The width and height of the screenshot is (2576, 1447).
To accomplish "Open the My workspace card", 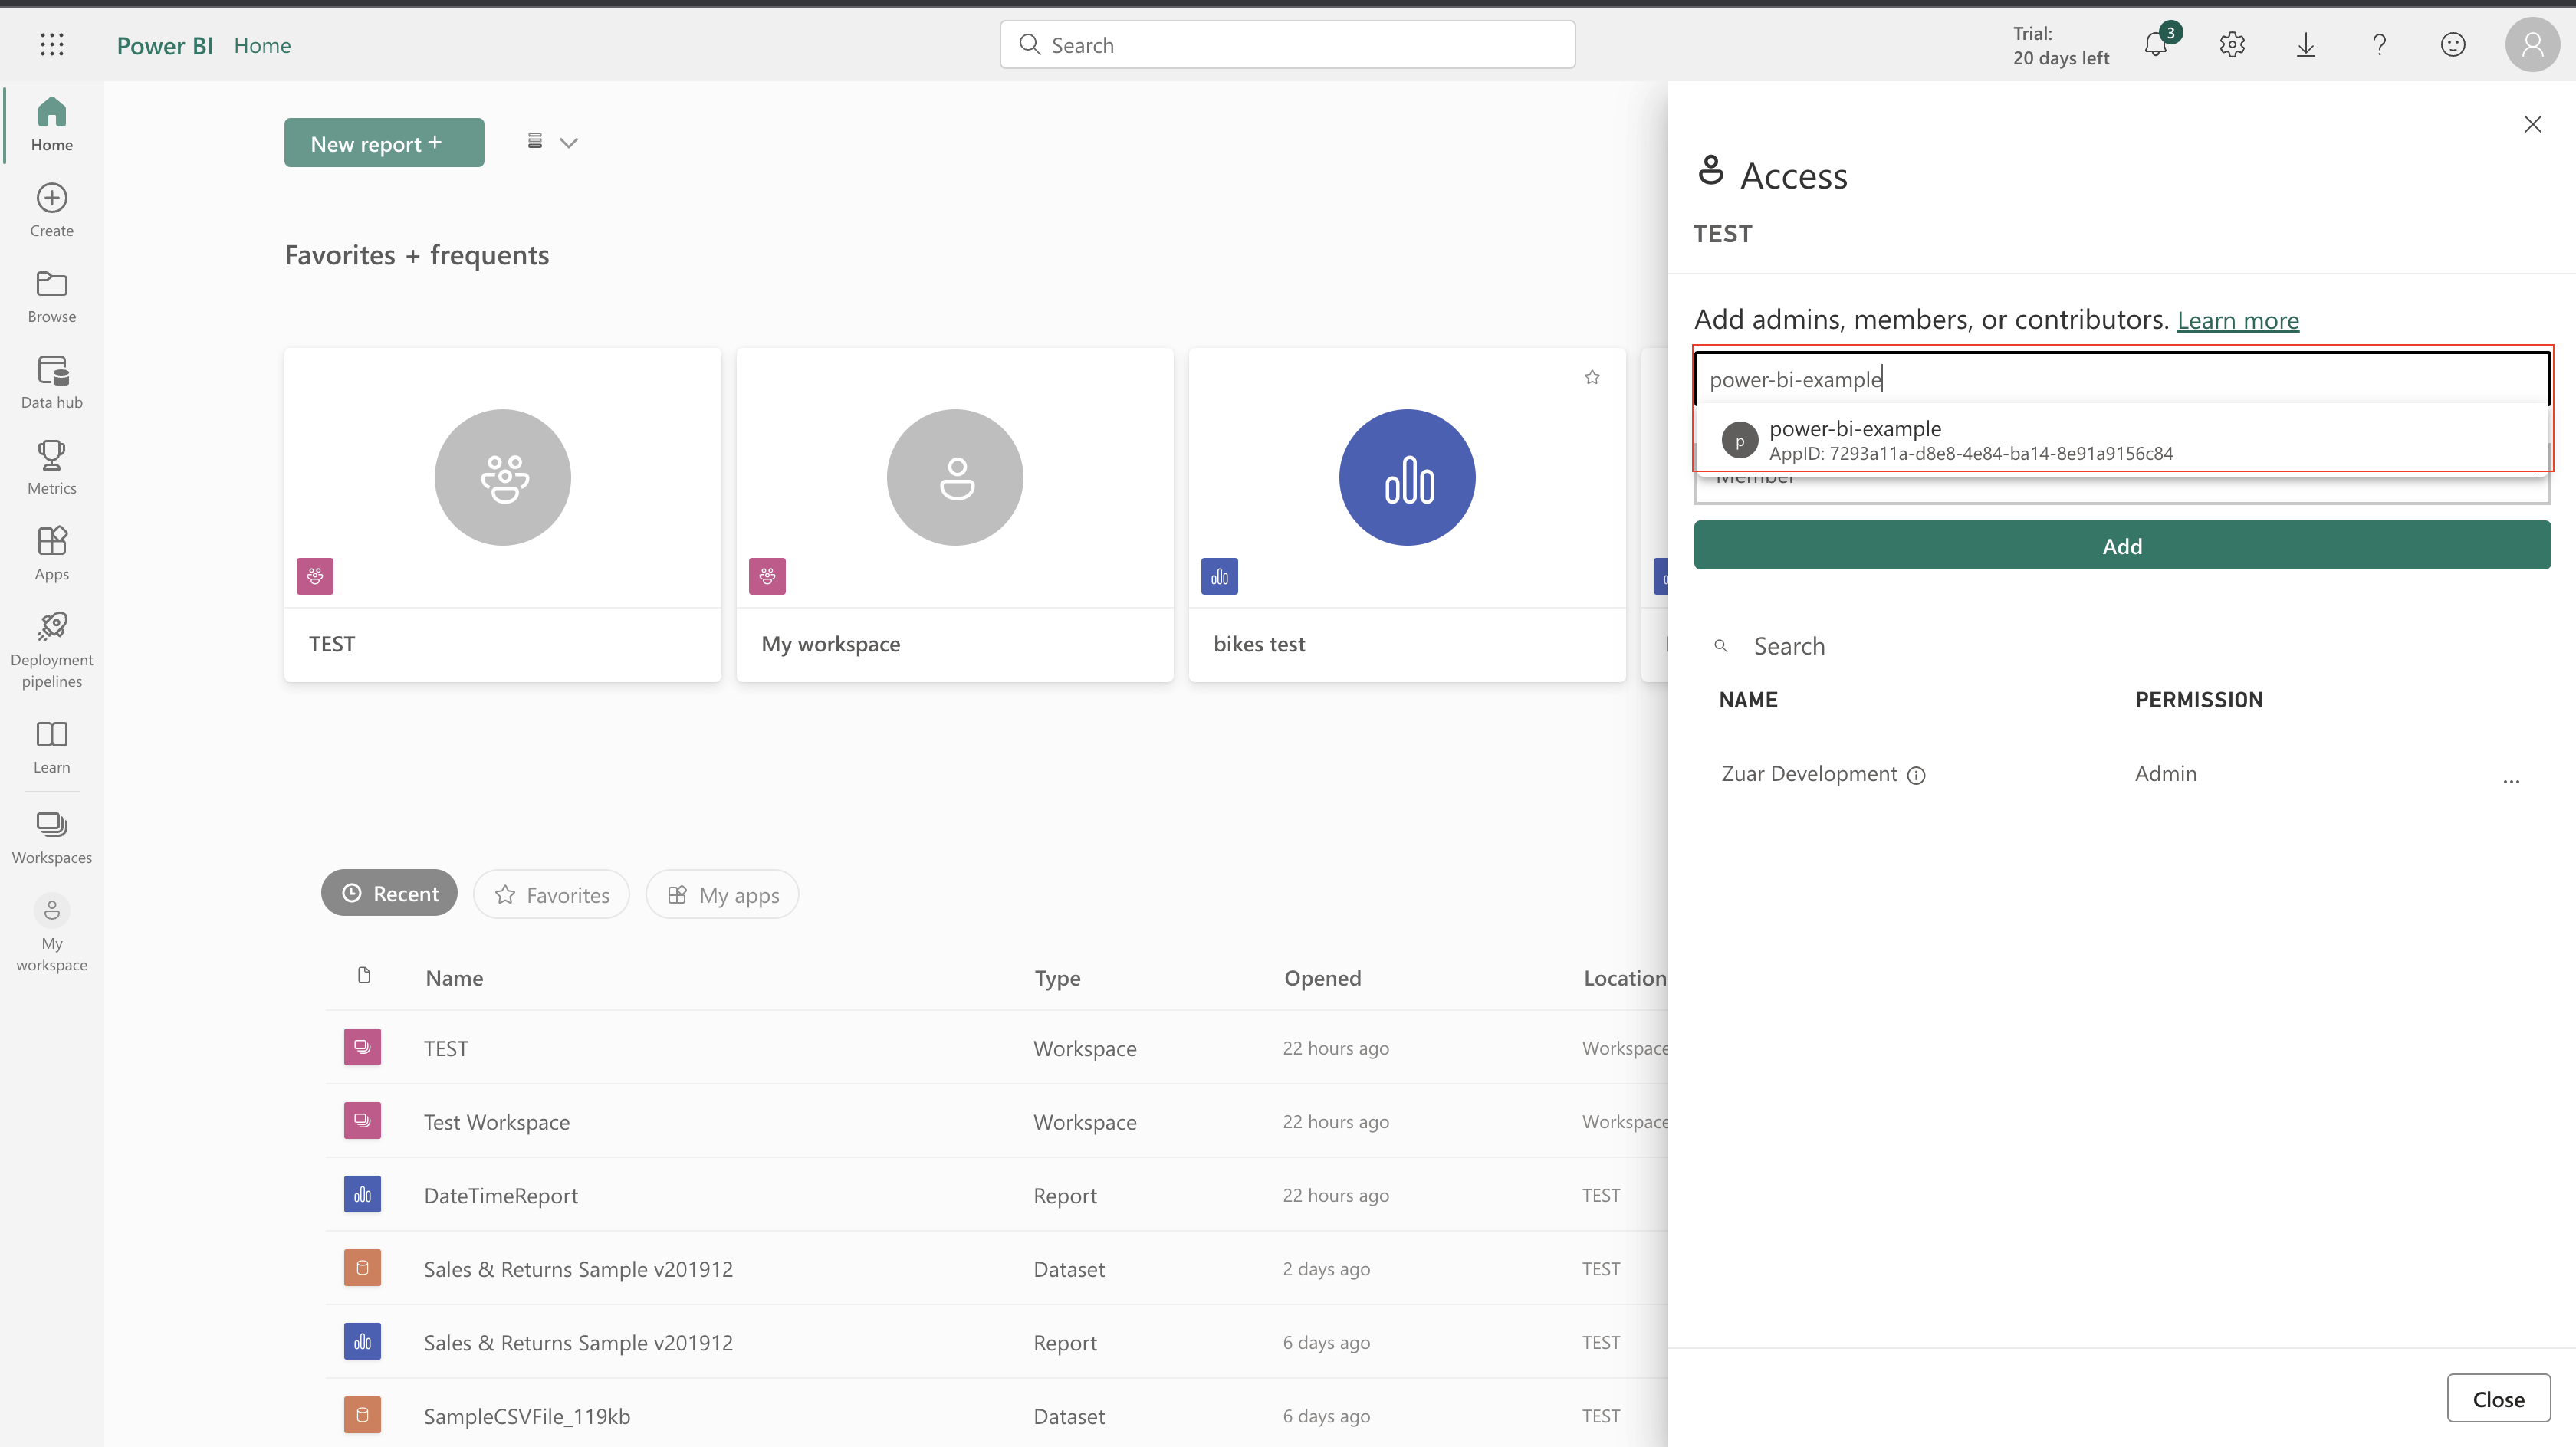I will click(955, 515).
